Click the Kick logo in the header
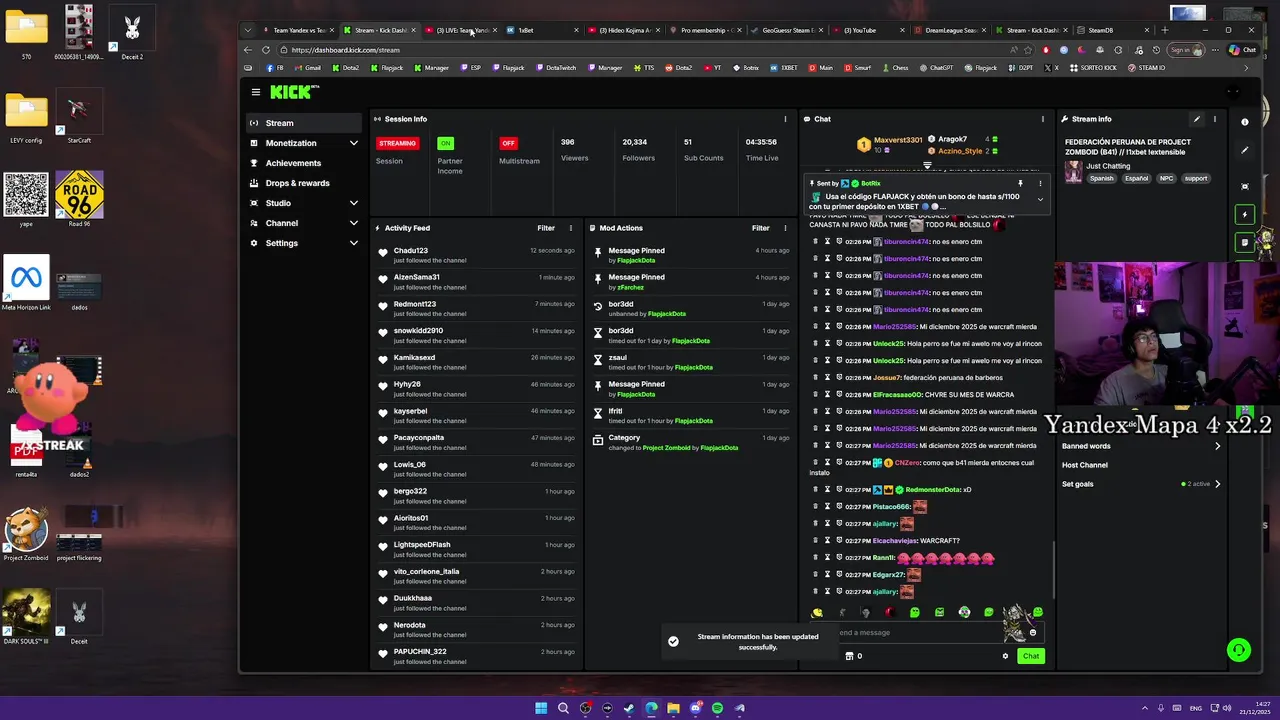 pyautogui.click(x=292, y=92)
